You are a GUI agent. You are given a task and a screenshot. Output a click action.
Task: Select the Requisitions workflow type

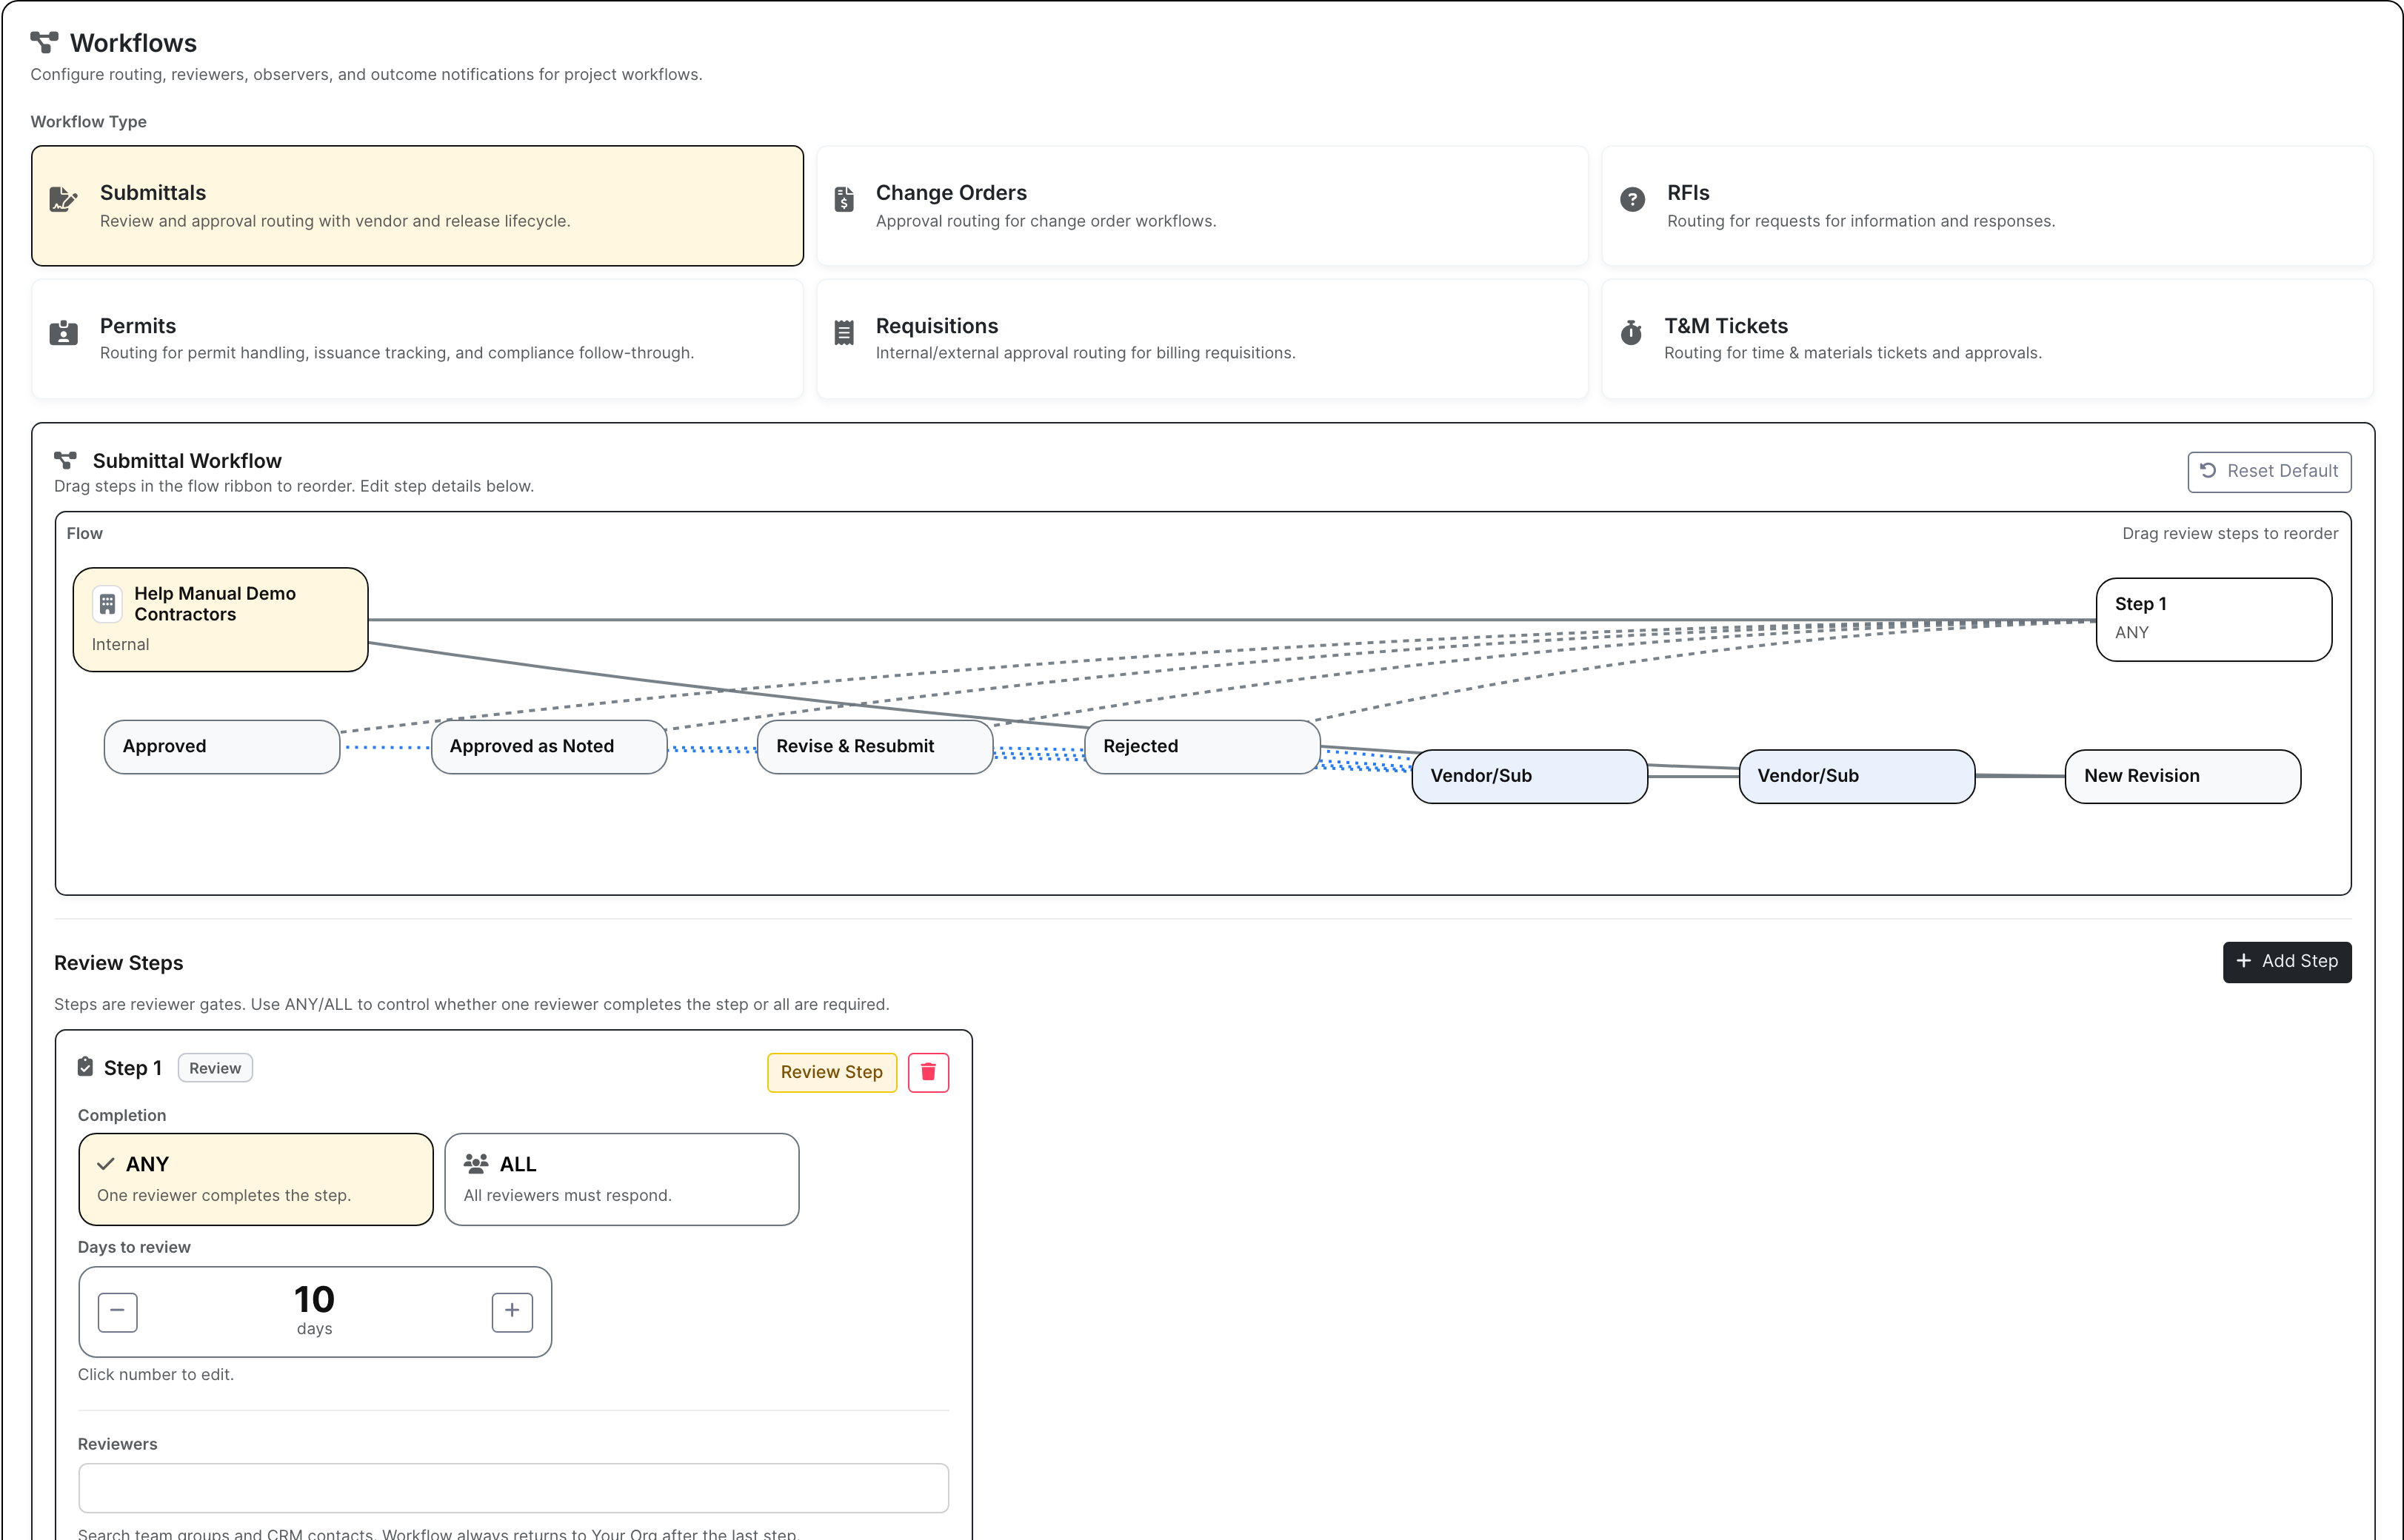(1202, 339)
